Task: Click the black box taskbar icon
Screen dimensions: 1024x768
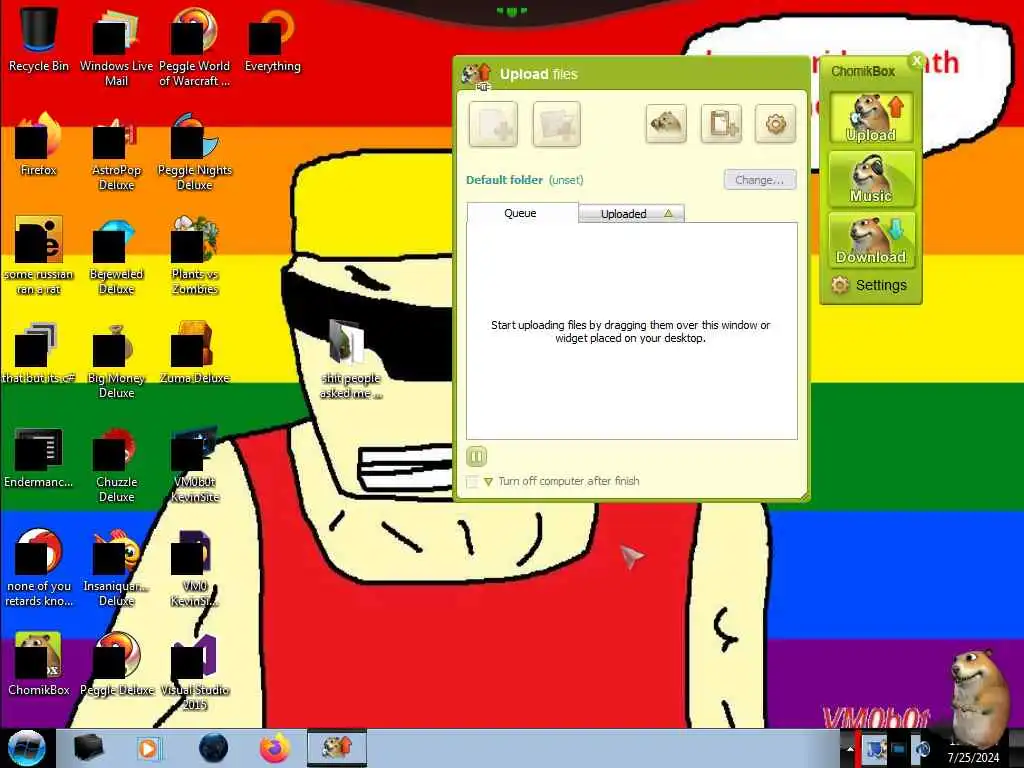Action: click(x=88, y=748)
